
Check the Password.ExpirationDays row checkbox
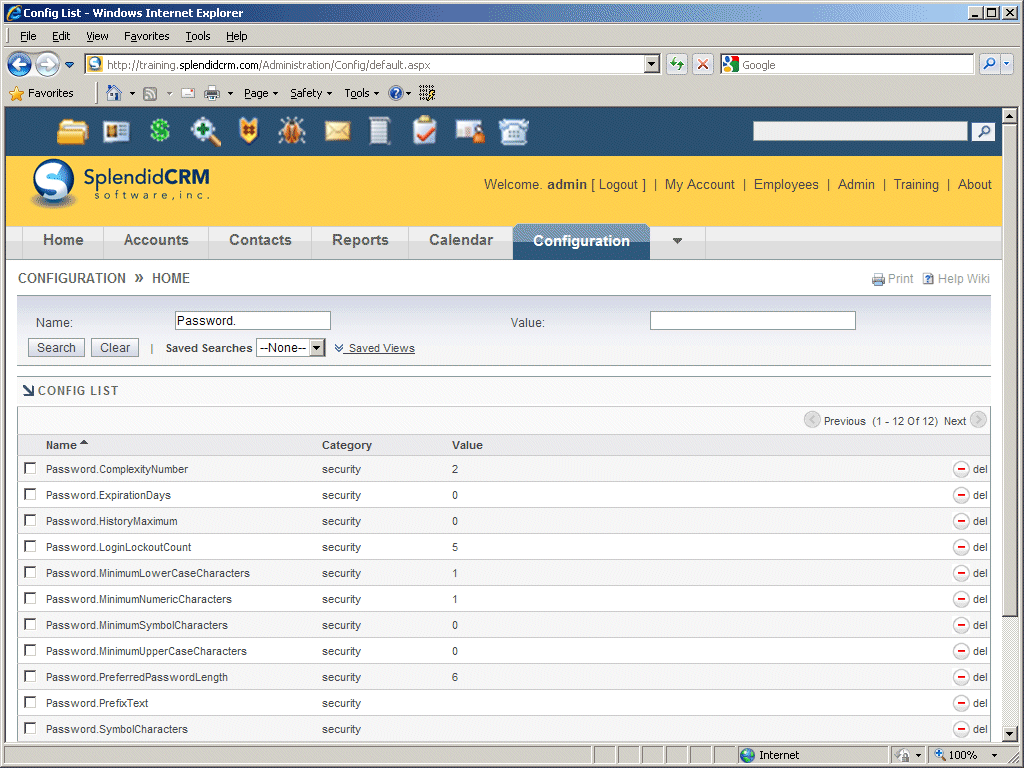click(30, 495)
